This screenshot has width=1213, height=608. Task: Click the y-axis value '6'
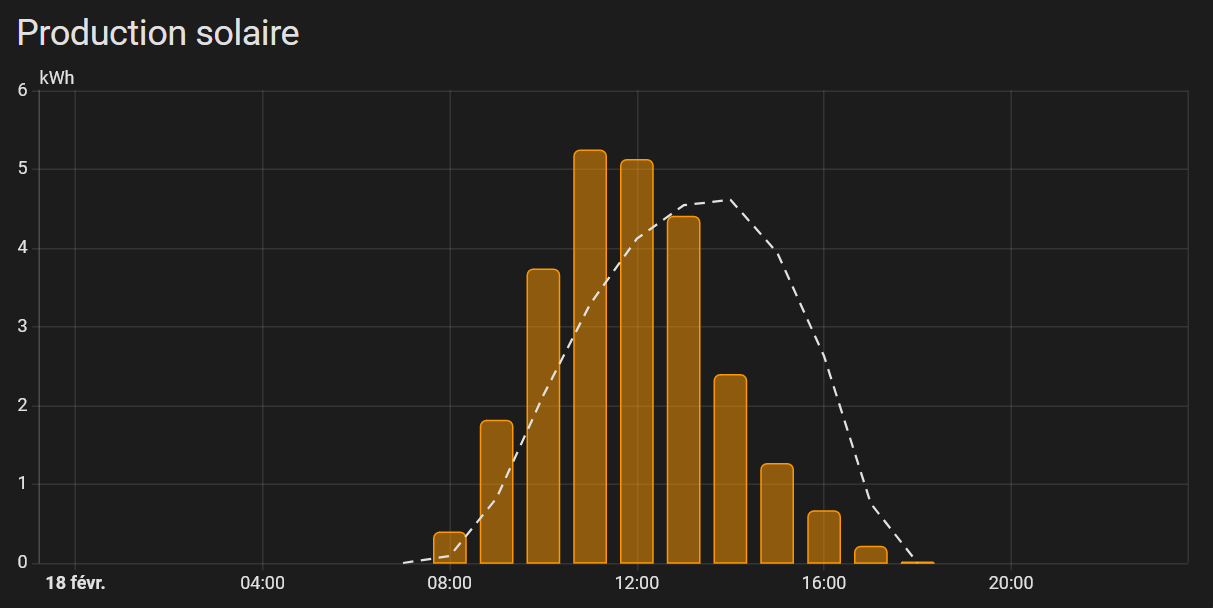coord(22,91)
